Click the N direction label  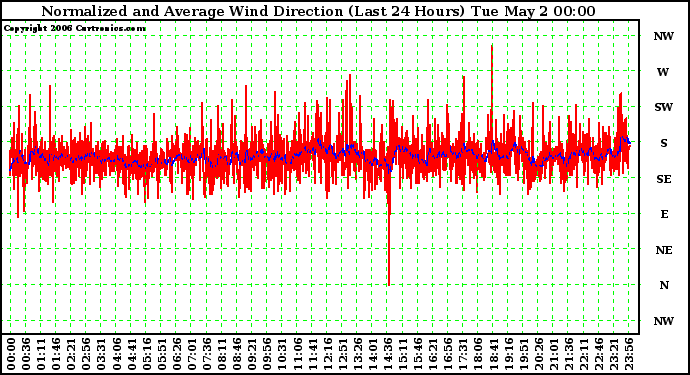[664, 285]
